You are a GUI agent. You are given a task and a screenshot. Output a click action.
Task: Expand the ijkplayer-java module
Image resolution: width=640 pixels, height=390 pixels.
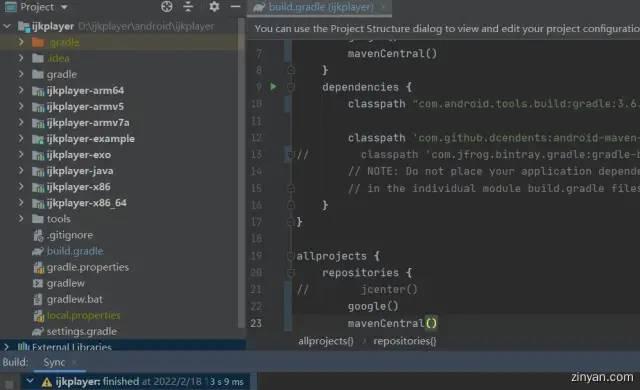21,171
